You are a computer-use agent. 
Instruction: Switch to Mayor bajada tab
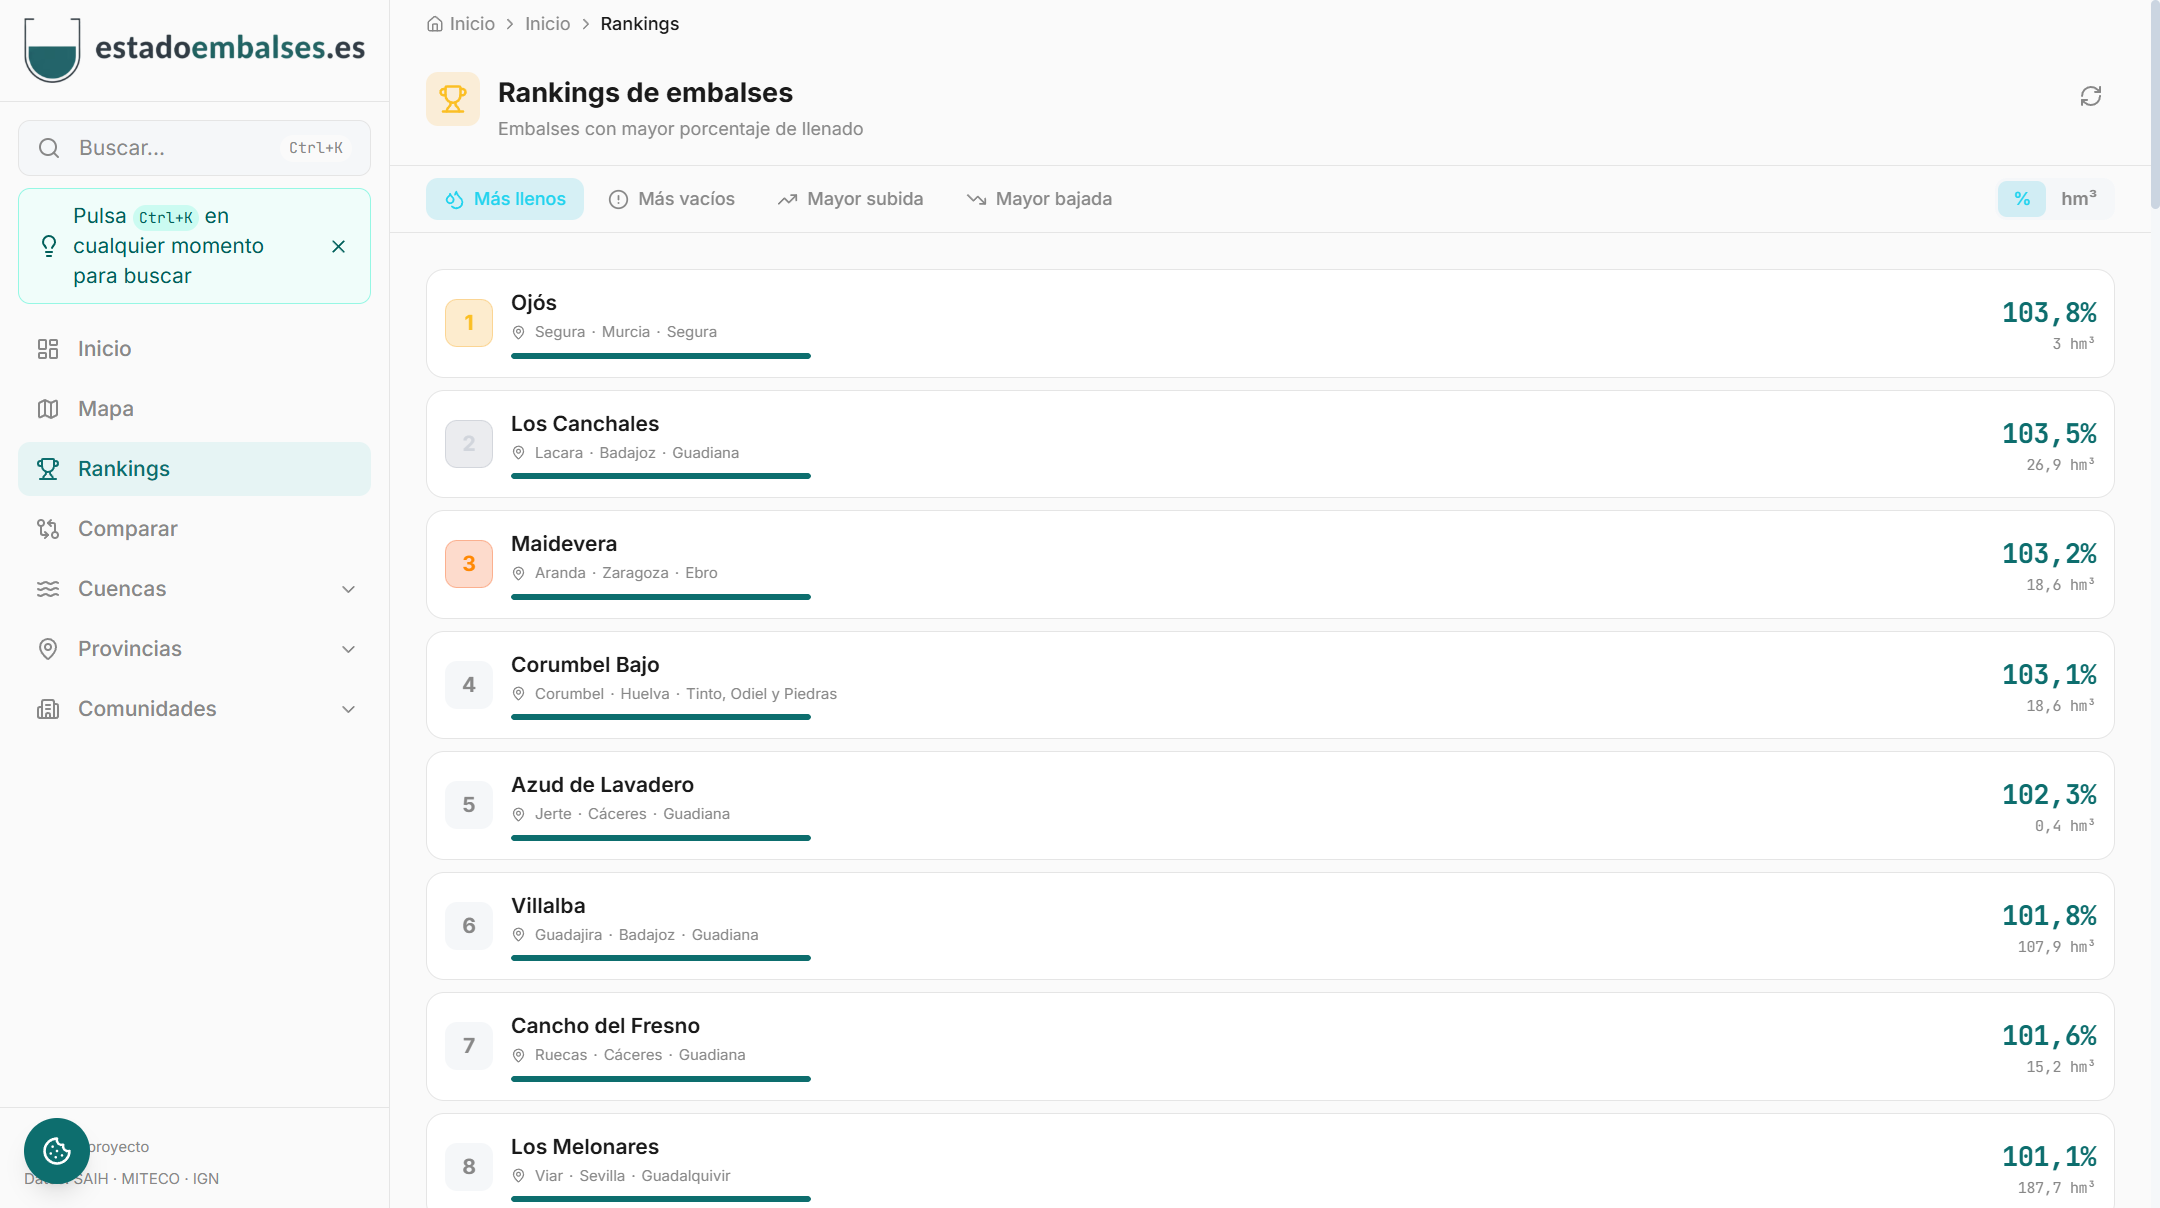(1039, 199)
